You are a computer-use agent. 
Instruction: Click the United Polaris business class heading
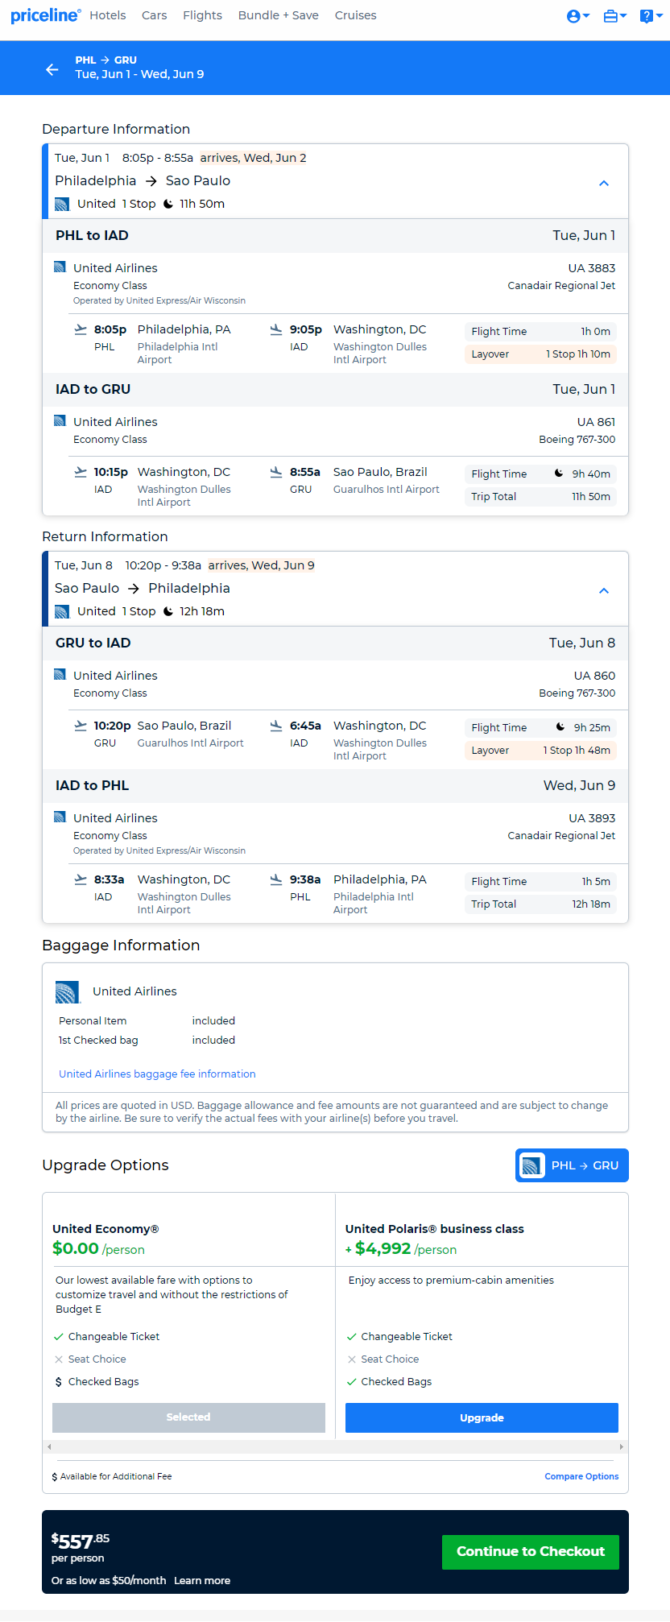pos(434,1229)
